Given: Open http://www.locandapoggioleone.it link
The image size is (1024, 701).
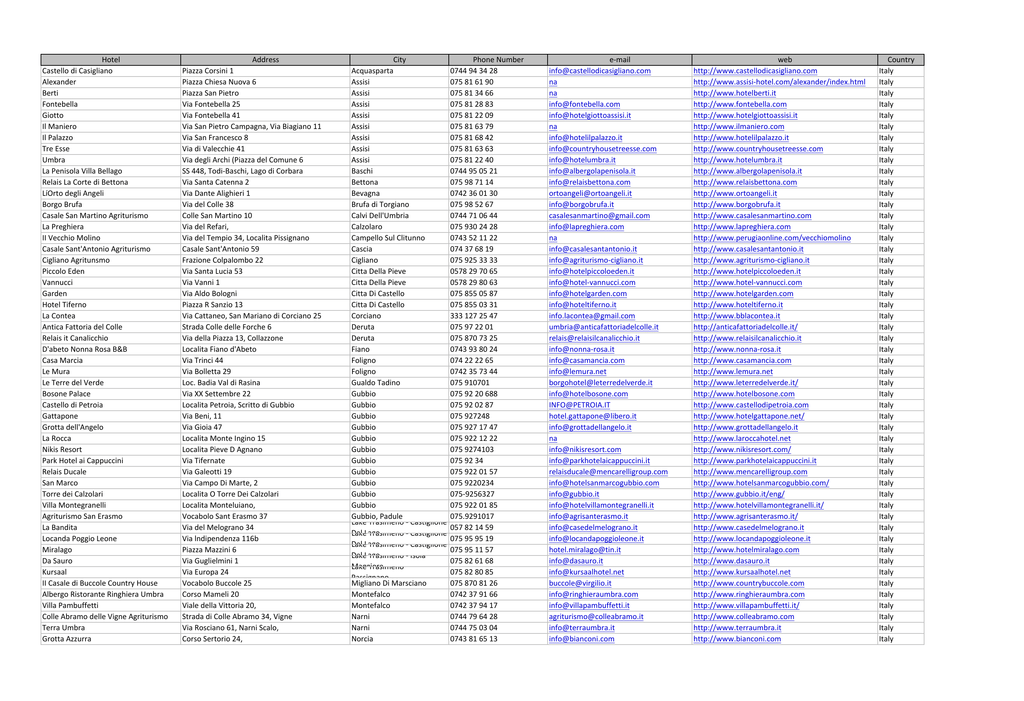Looking at the screenshot, I should [x=752, y=538].
